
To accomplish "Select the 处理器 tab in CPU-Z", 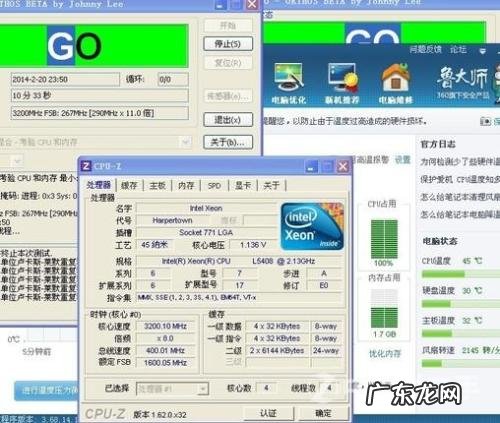I will [x=99, y=185].
